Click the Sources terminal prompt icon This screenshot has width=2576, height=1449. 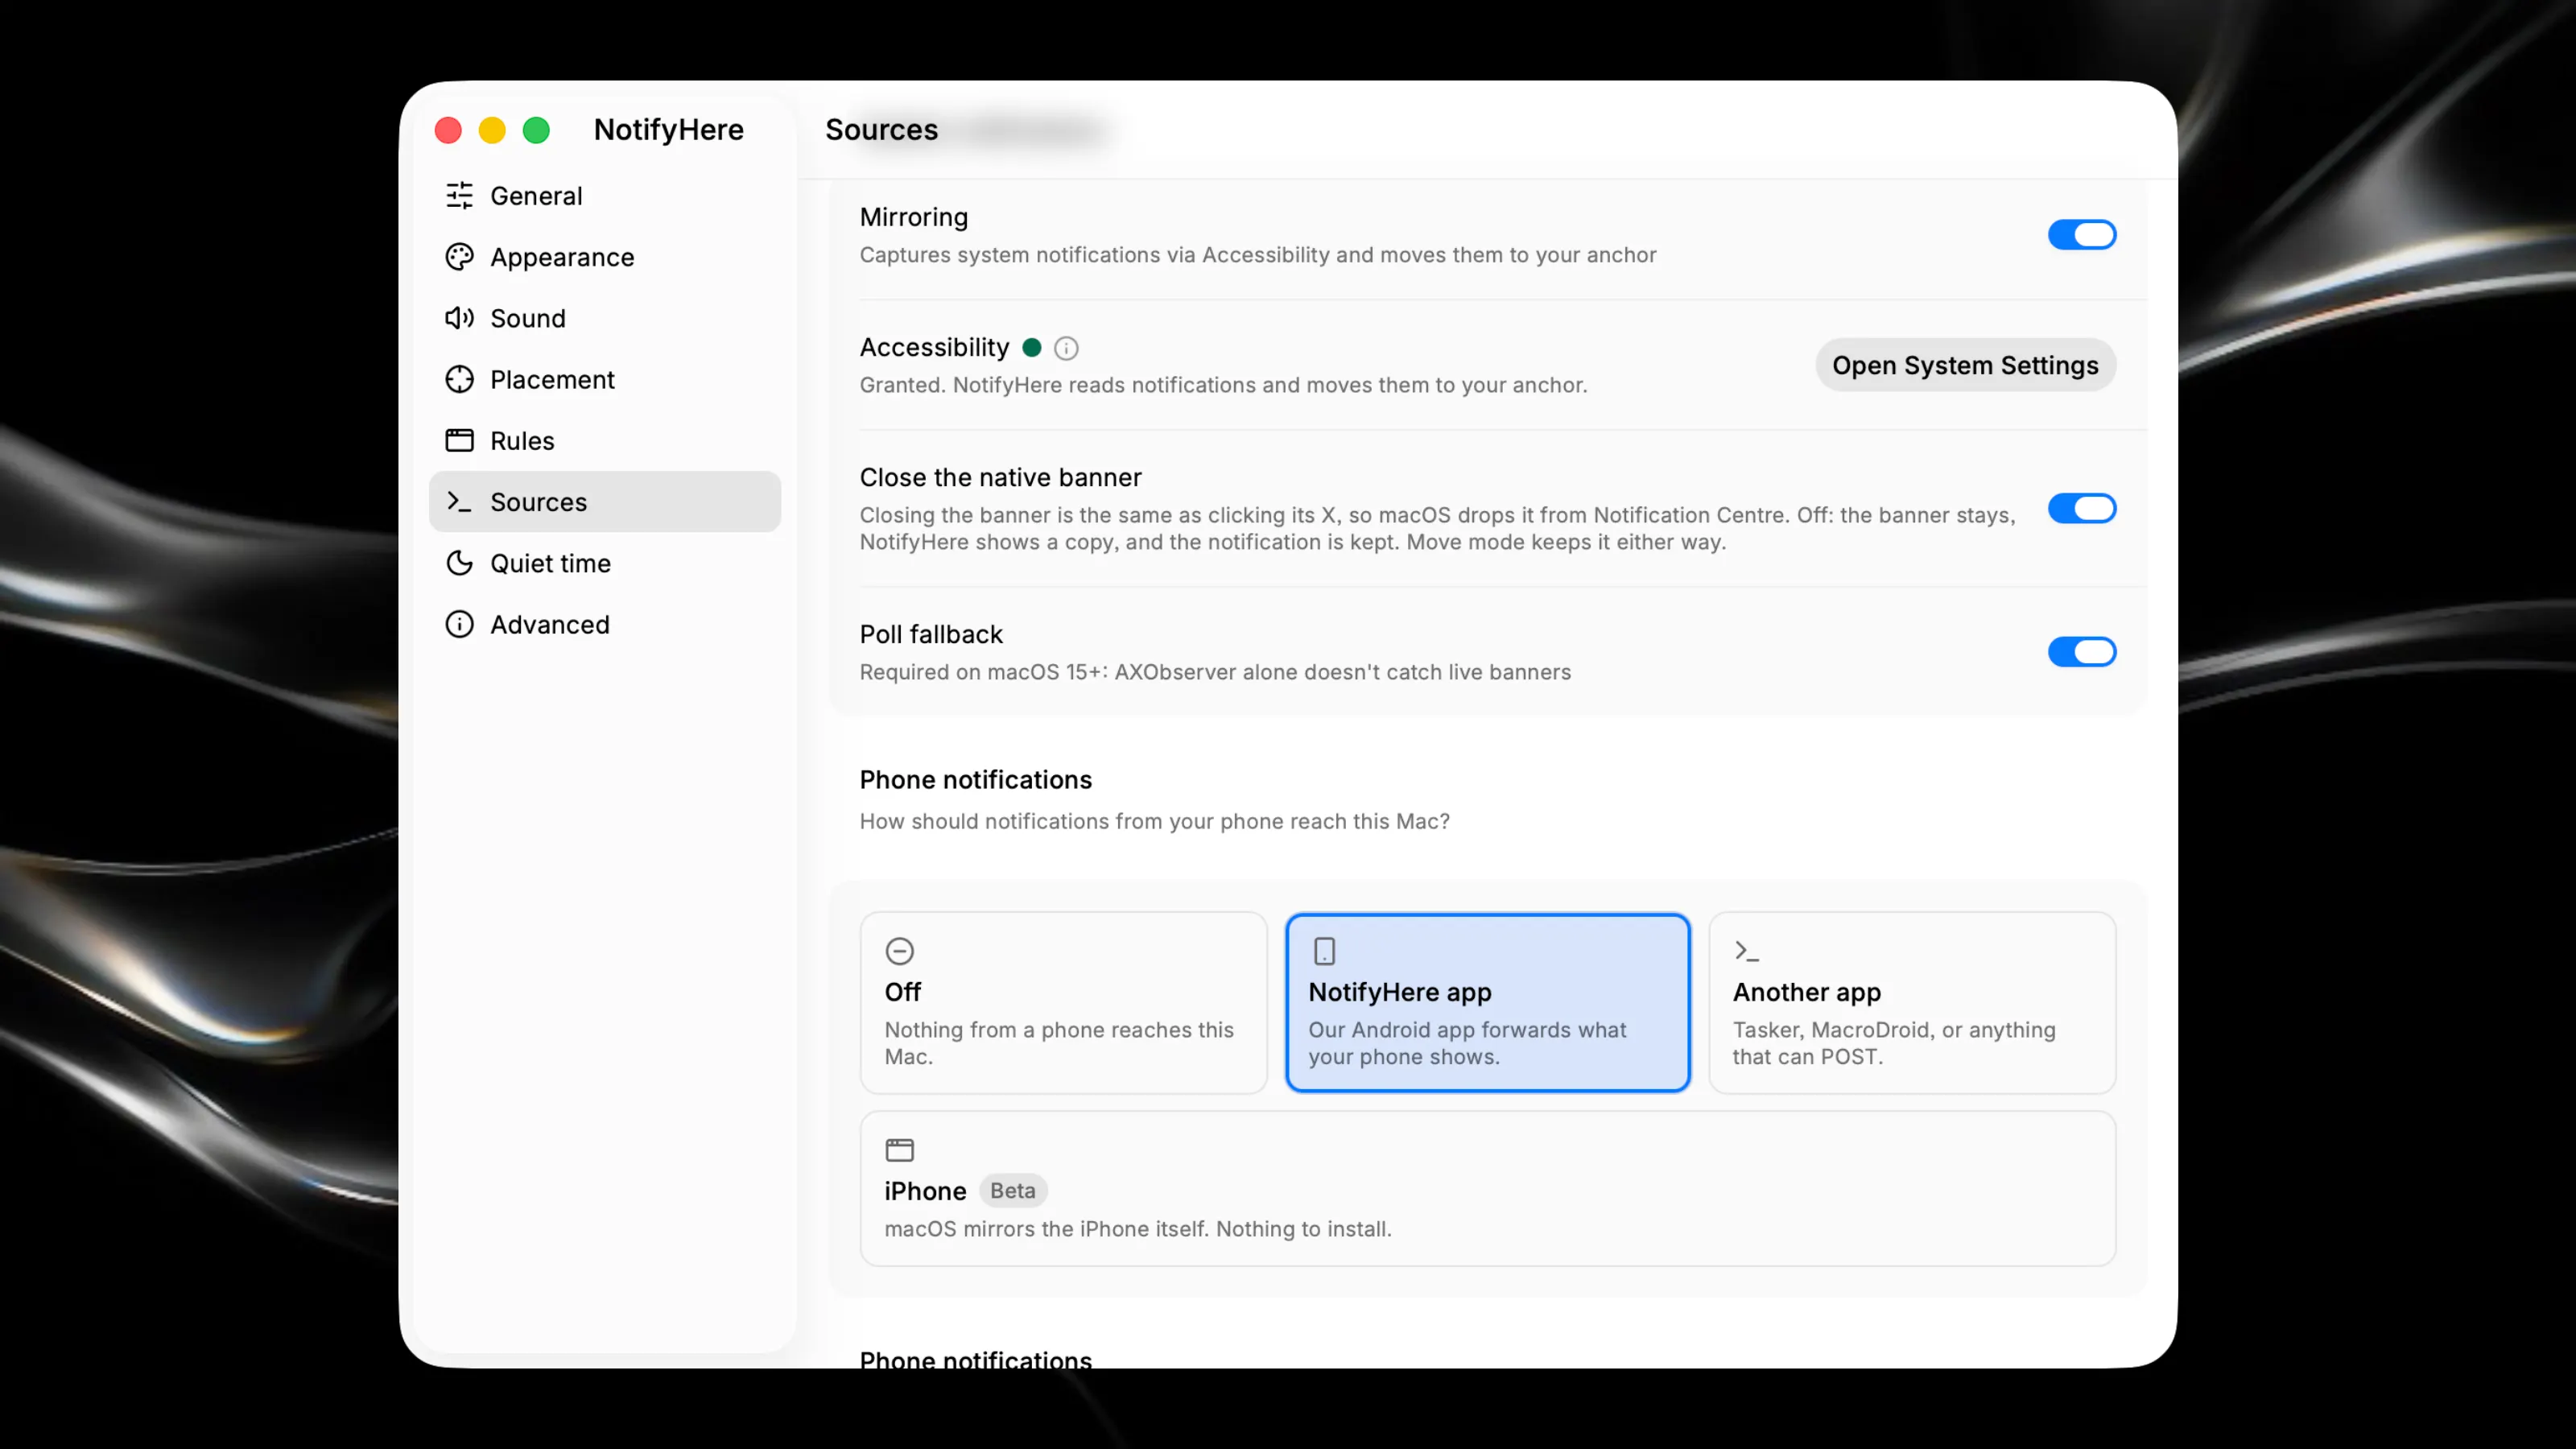pos(459,501)
